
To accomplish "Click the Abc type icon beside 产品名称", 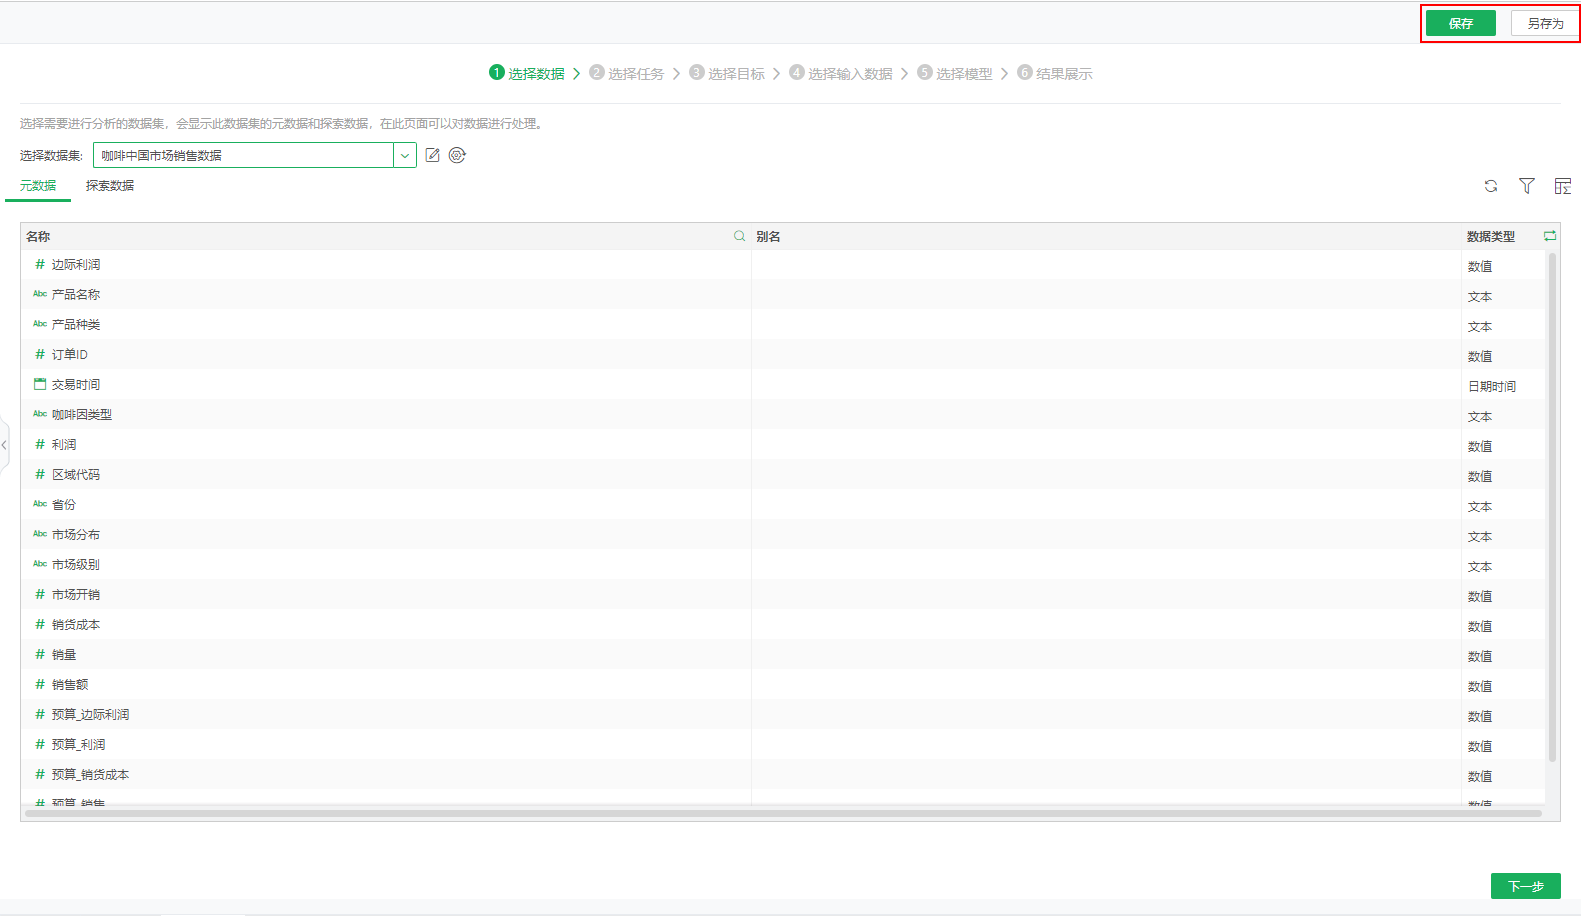I will [x=40, y=294].
